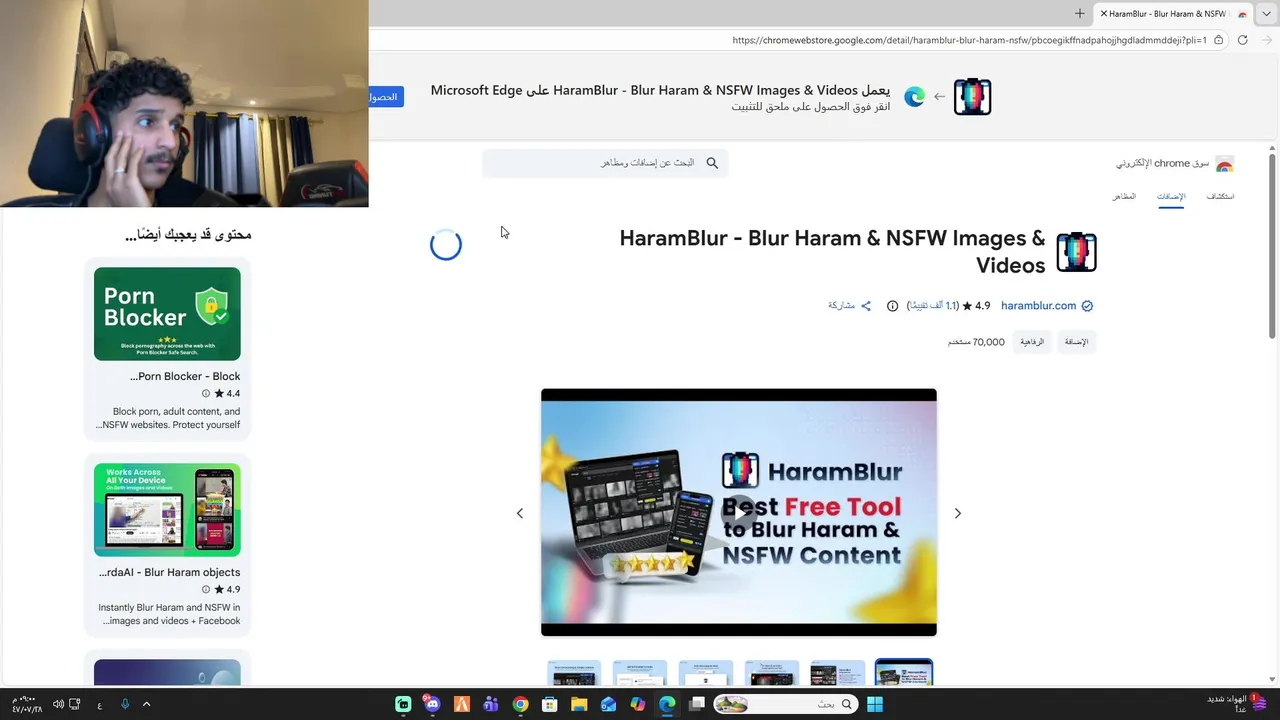Open Task View on the taskbar
This screenshot has height=720, width=1280.
pos(697,704)
